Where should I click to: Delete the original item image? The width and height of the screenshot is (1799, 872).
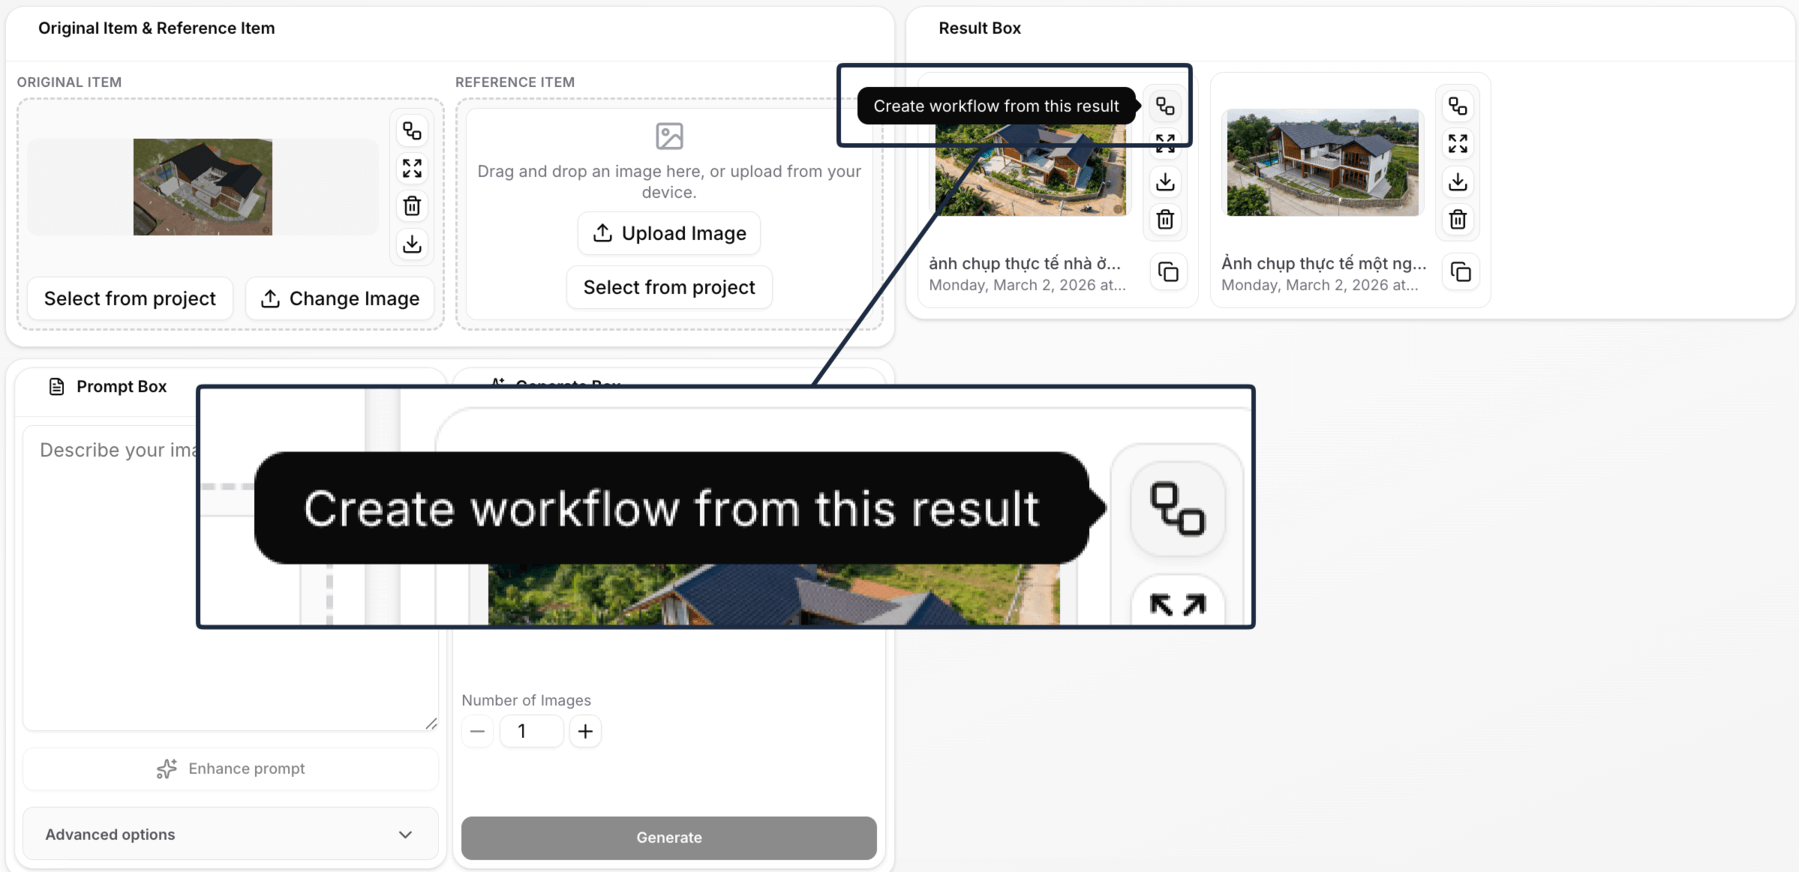point(412,206)
